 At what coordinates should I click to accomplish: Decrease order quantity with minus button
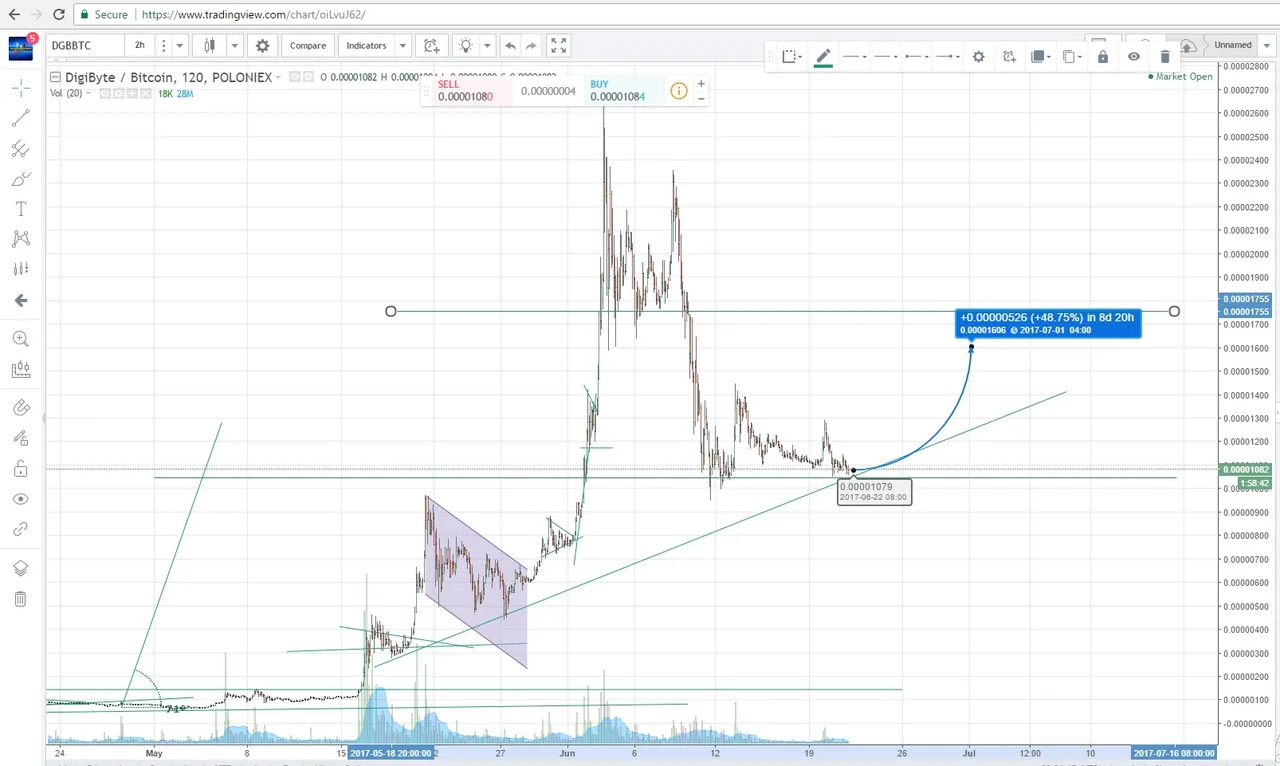click(x=701, y=98)
